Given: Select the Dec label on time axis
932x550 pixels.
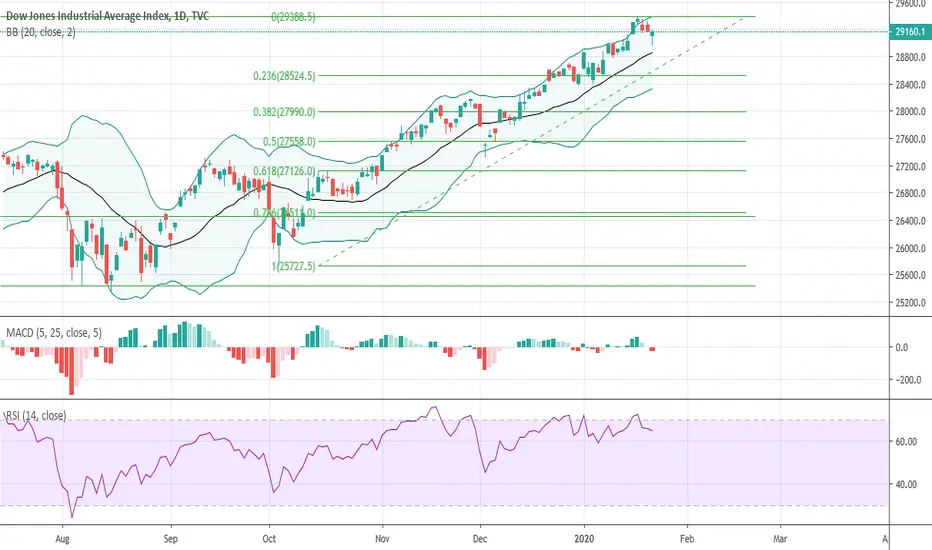Looking at the screenshot, I should [480, 539].
